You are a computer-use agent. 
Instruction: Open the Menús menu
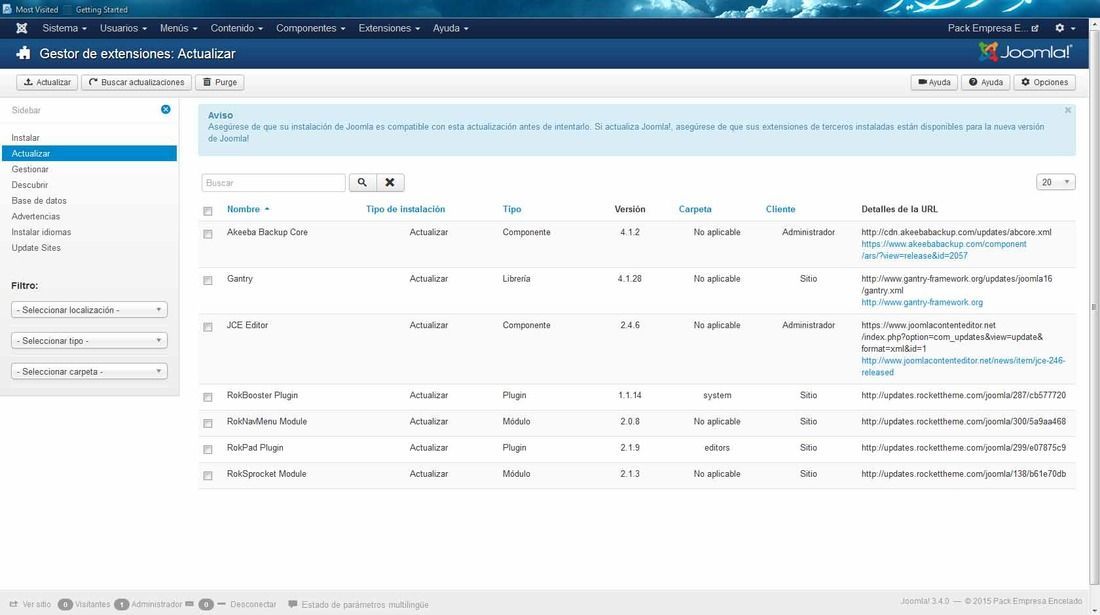(178, 28)
